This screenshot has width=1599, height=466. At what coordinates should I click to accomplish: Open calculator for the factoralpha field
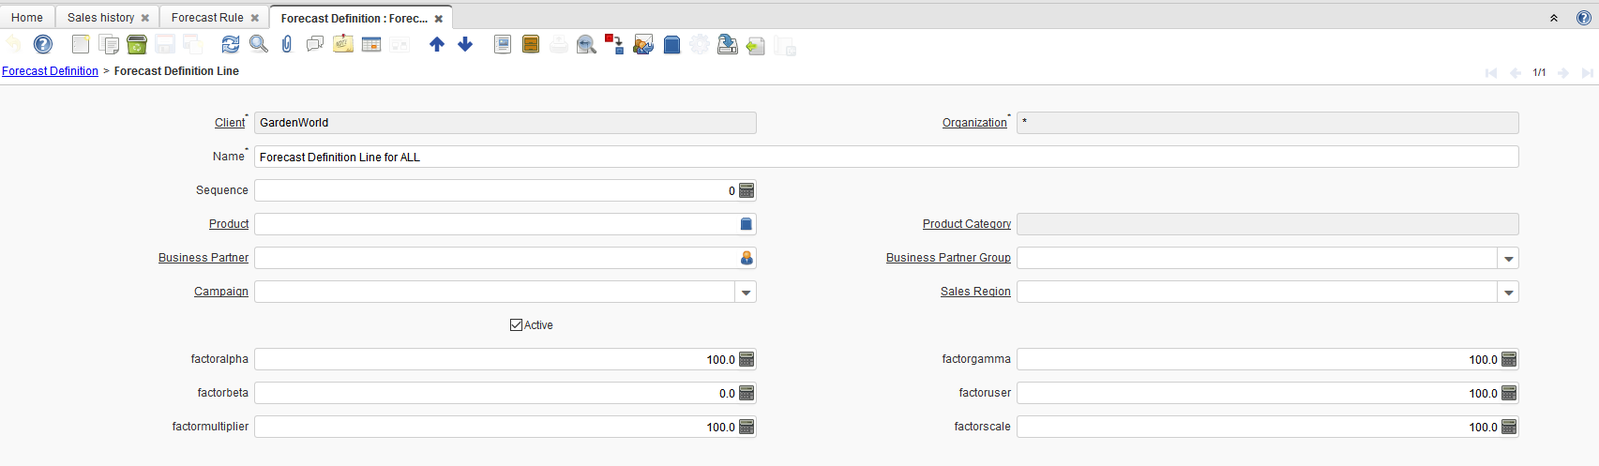coord(746,359)
